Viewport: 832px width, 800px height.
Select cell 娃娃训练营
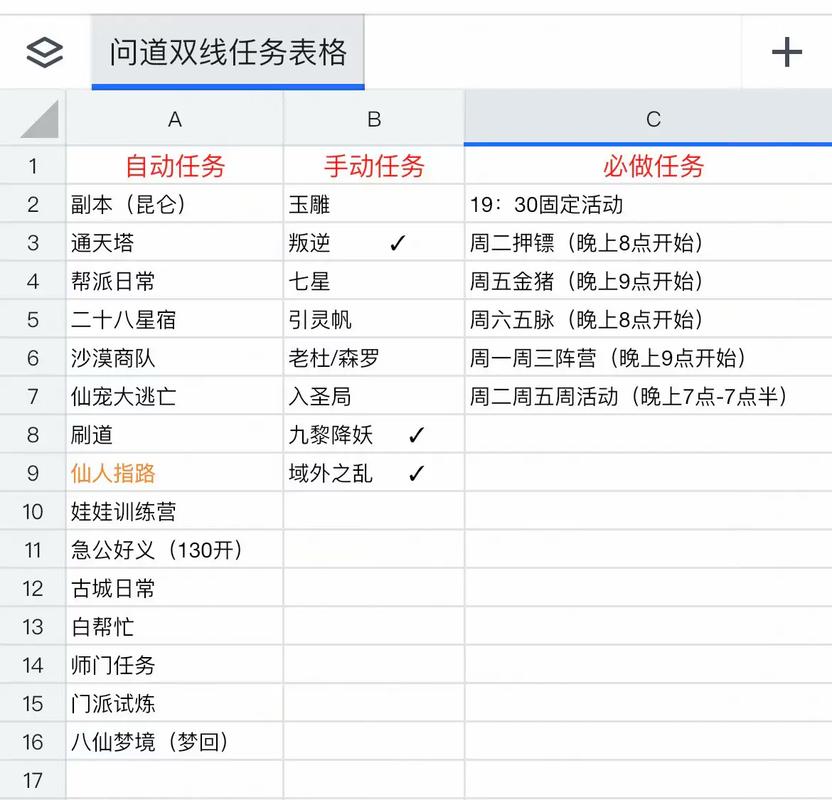tap(175, 512)
